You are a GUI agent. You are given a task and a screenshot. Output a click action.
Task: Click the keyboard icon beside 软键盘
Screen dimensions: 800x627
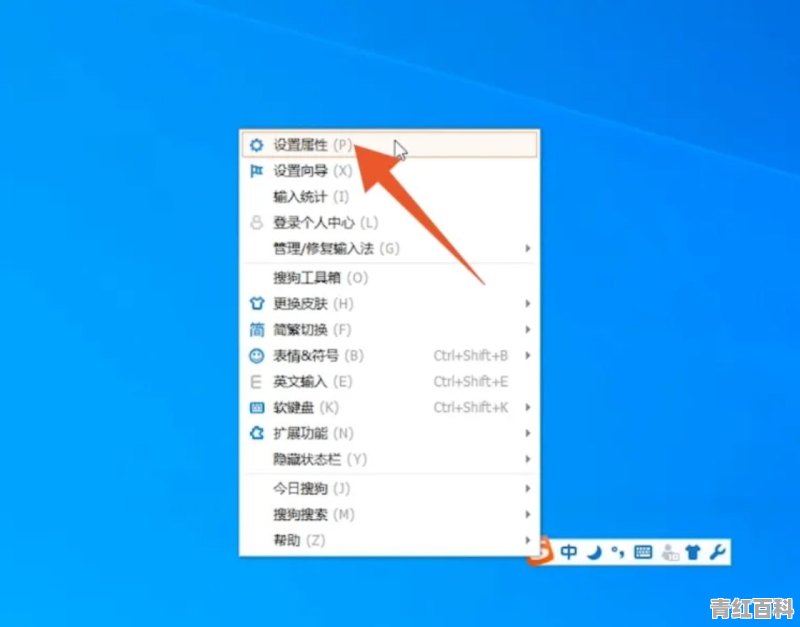(257, 408)
